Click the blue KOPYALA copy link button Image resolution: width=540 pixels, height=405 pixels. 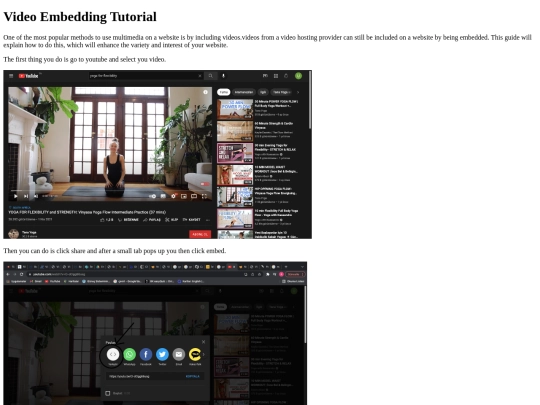tap(193, 376)
